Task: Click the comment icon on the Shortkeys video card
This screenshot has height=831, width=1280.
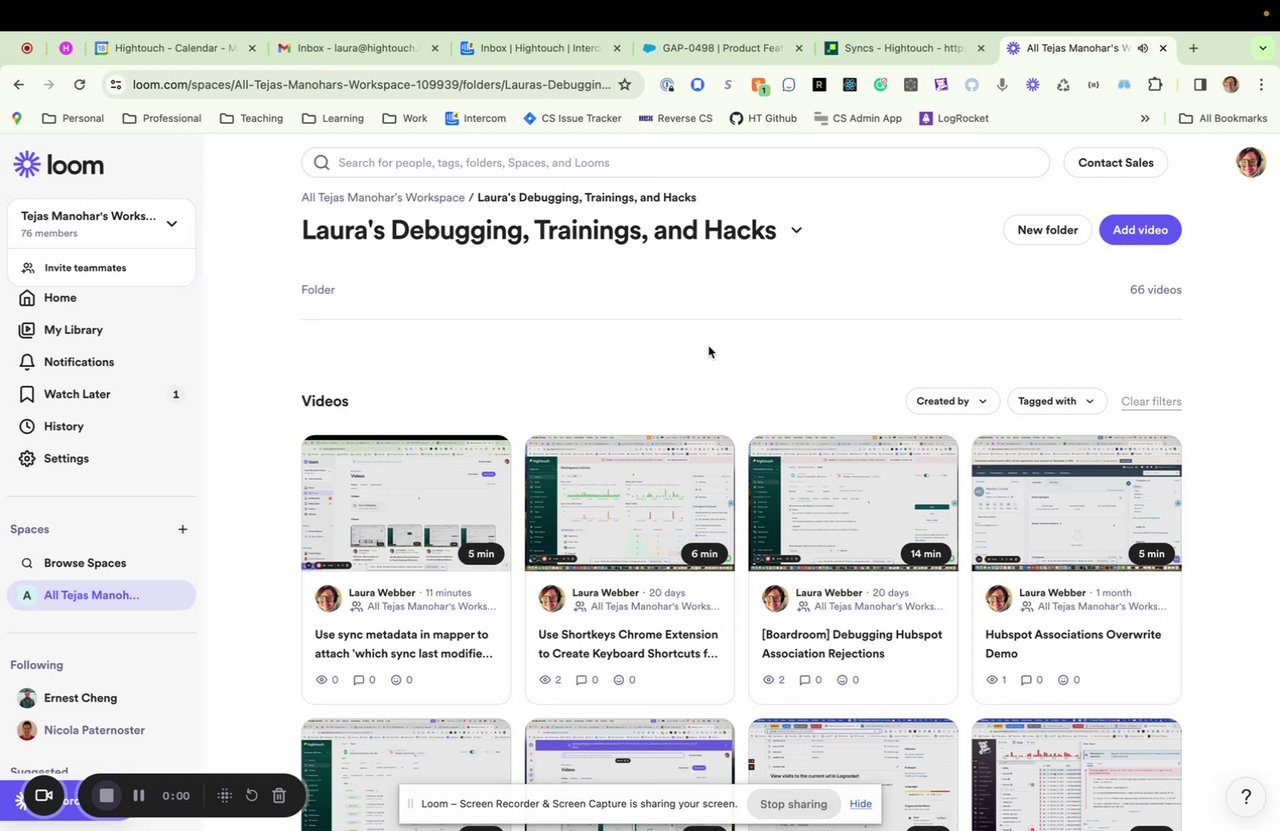Action: coord(583,680)
